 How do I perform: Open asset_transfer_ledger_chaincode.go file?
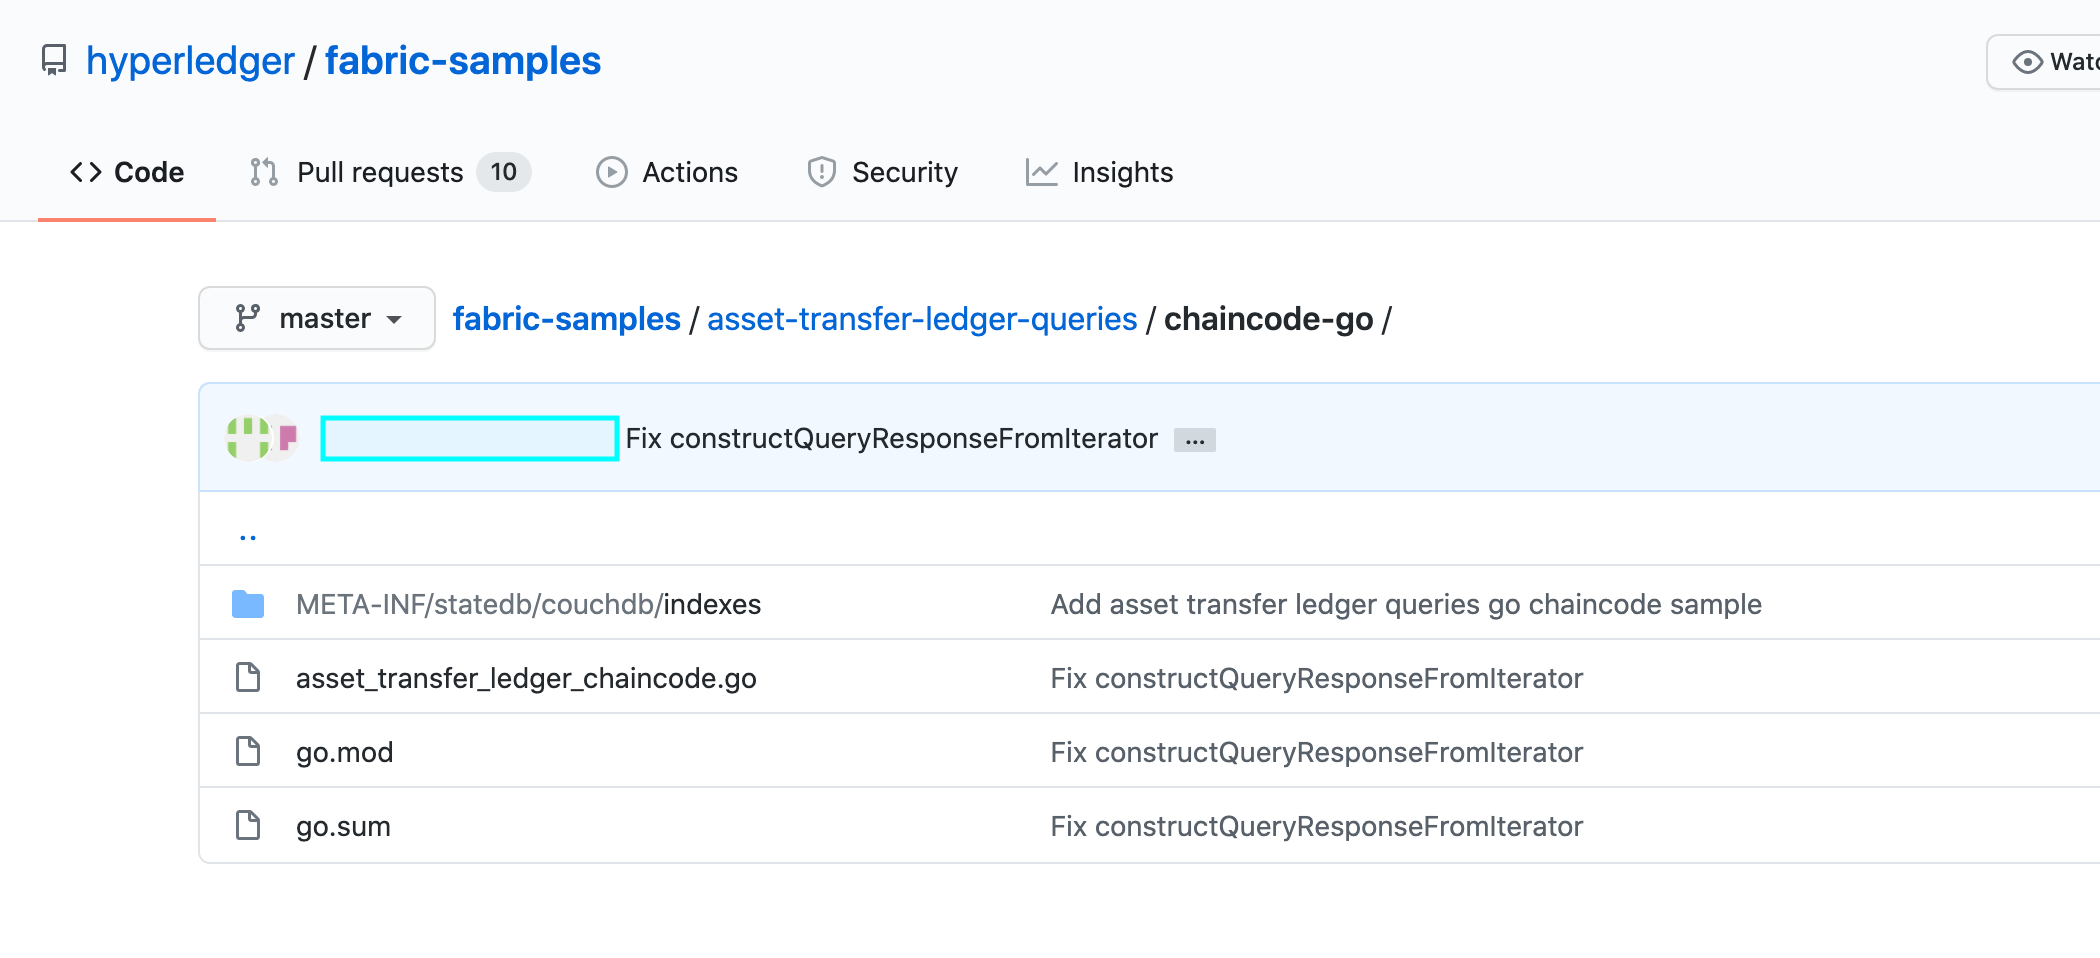coord(526,677)
